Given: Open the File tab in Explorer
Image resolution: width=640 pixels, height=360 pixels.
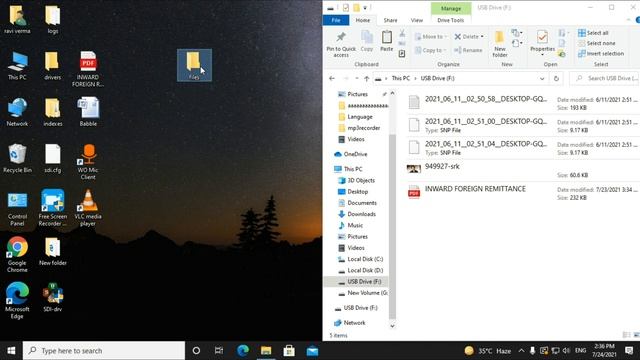Looking at the screenshot, I should (x=336, y=20).
